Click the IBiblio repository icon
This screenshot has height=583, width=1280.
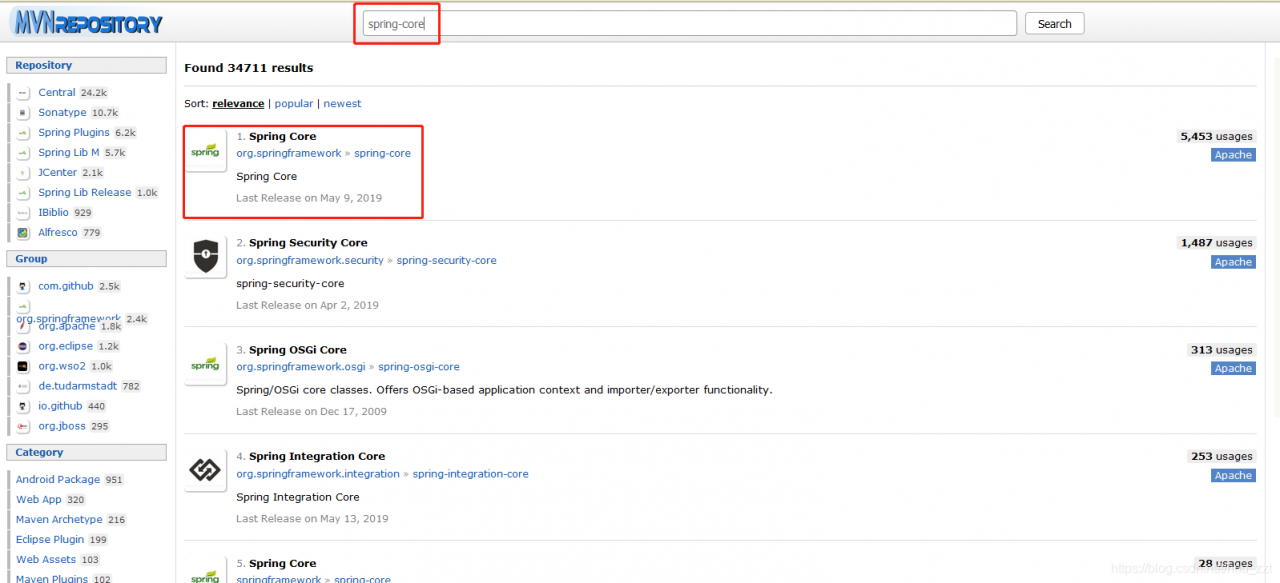coord(23,213)
